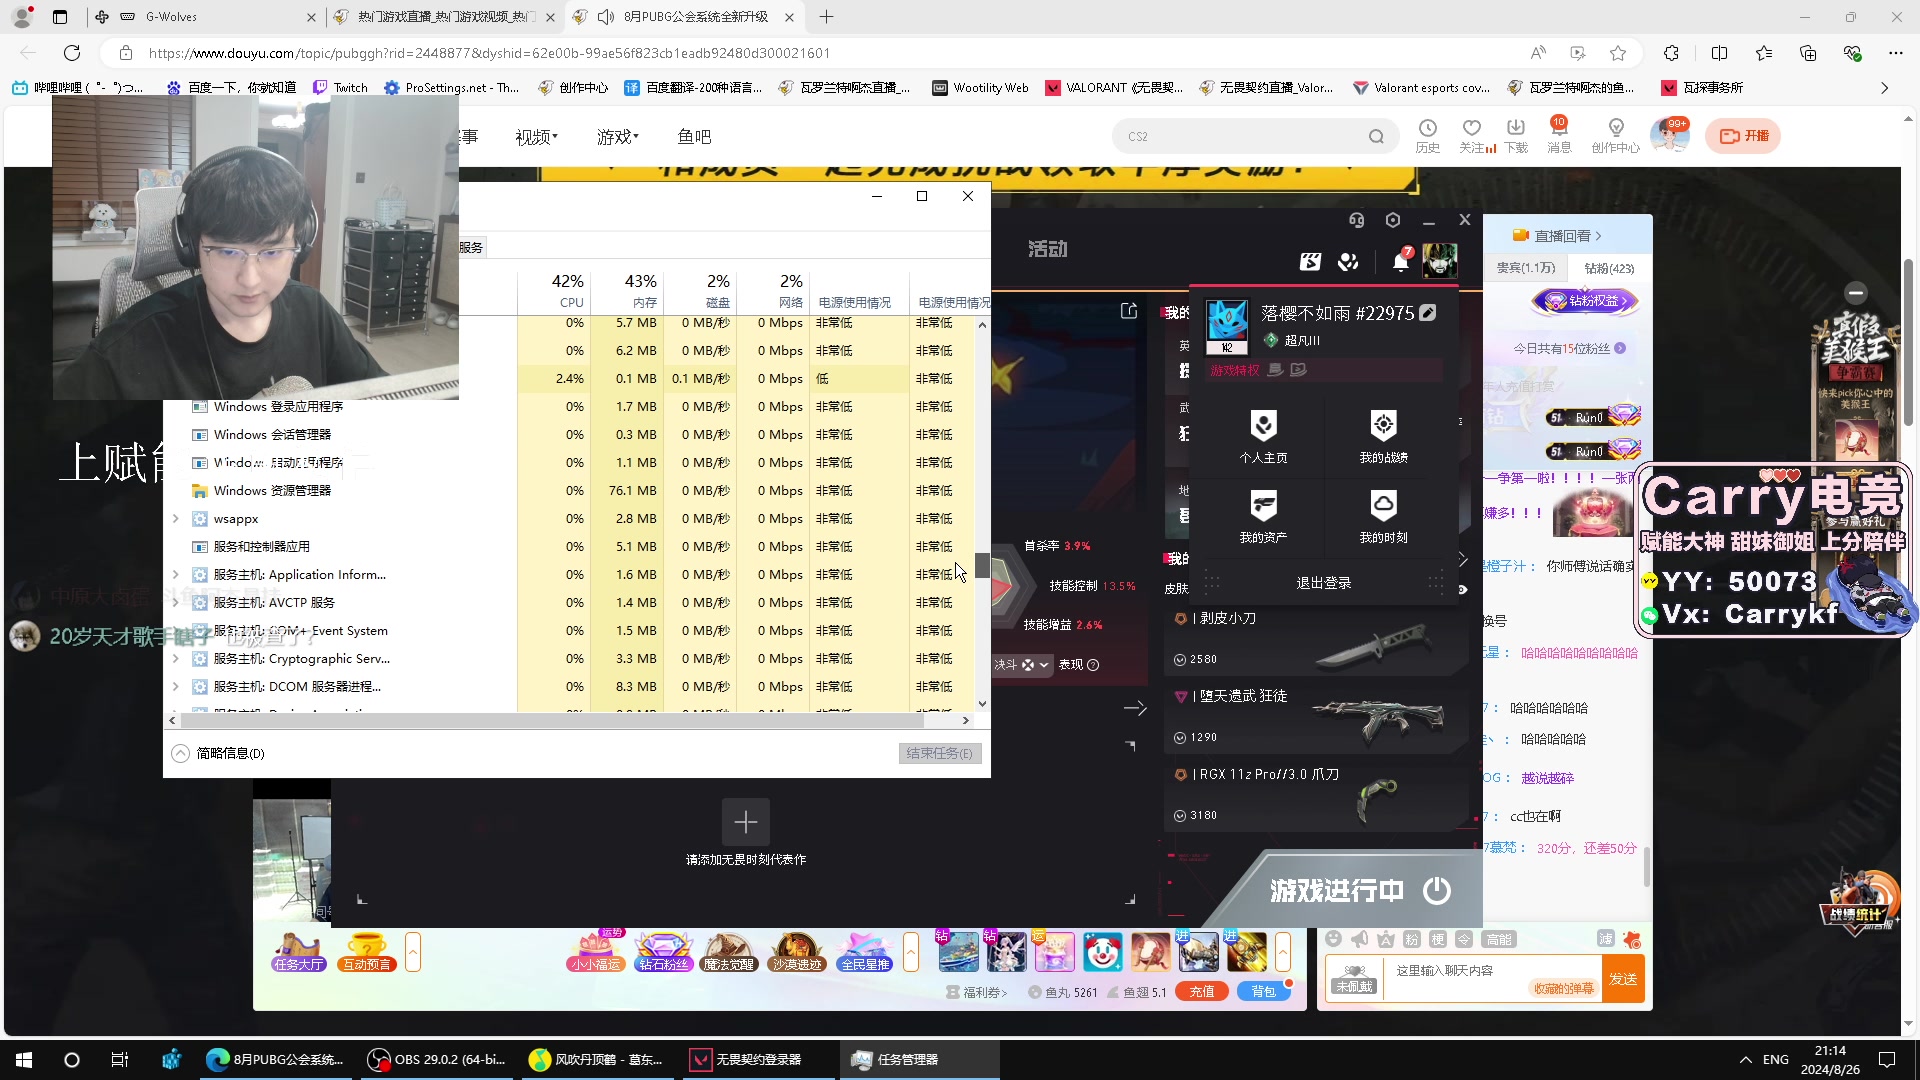
Task: Expand the panel arrow after 互动预言
Action: [x=413, y=952]
